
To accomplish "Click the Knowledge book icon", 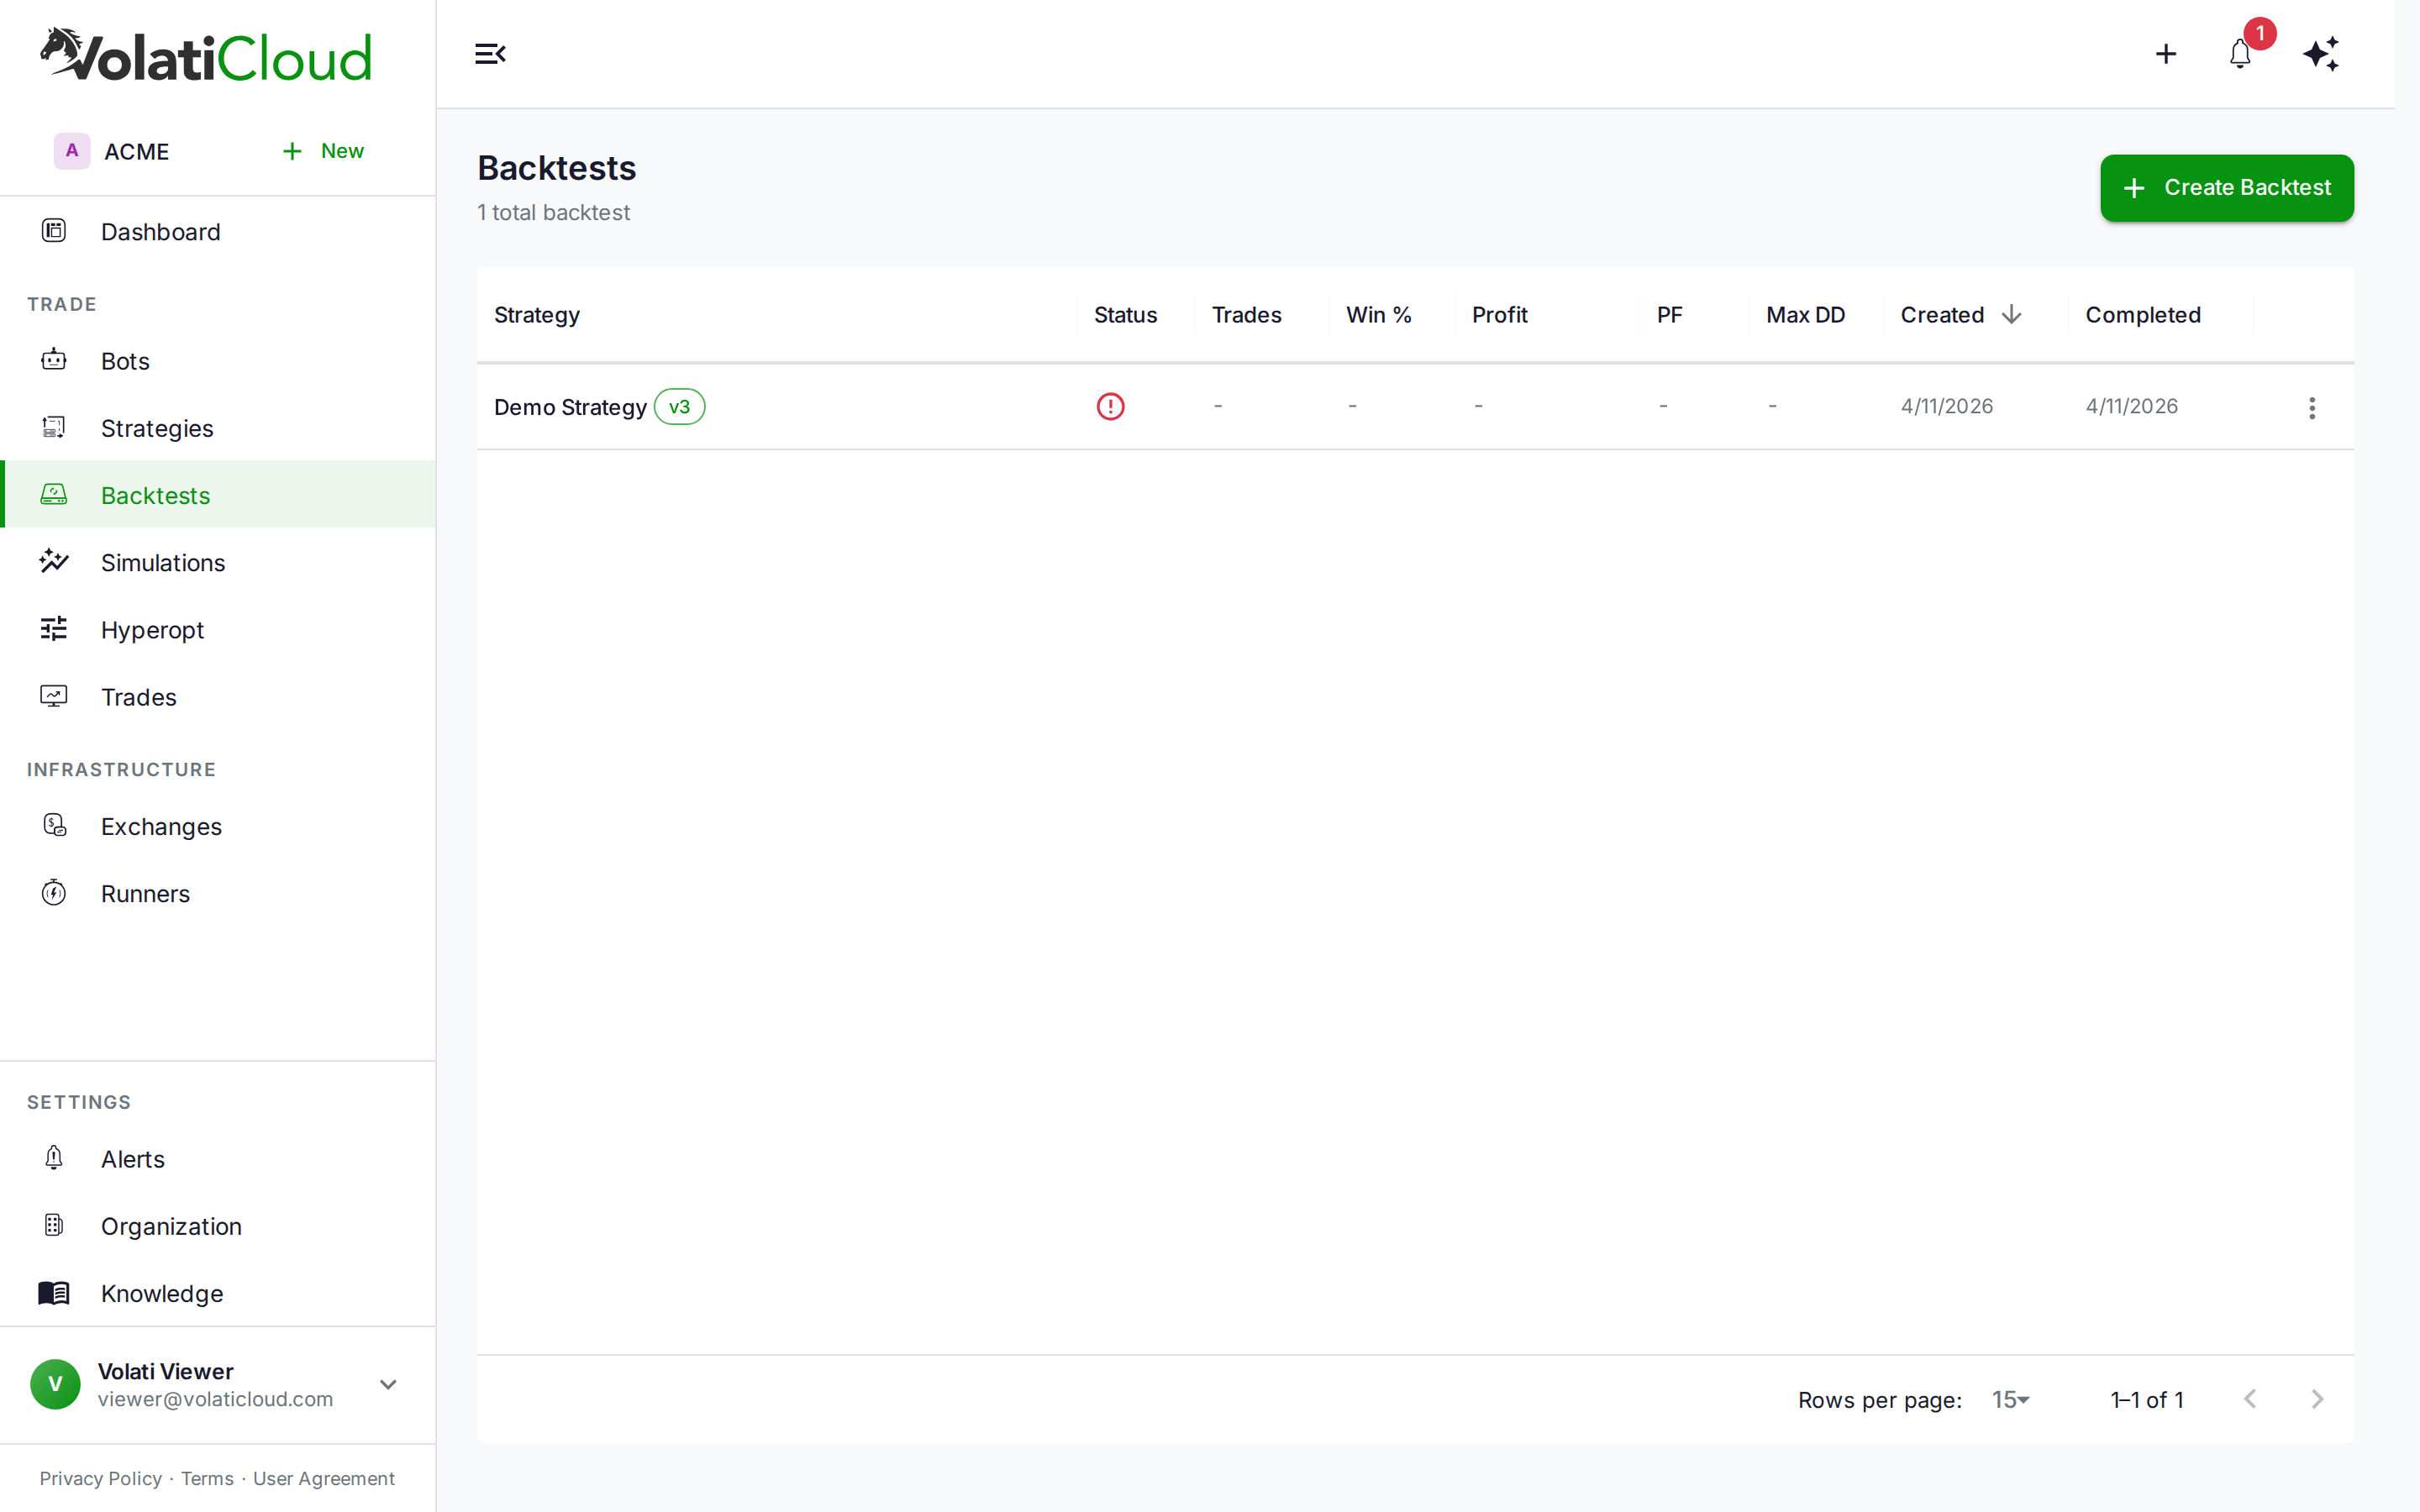I will tap(54, 1293).
